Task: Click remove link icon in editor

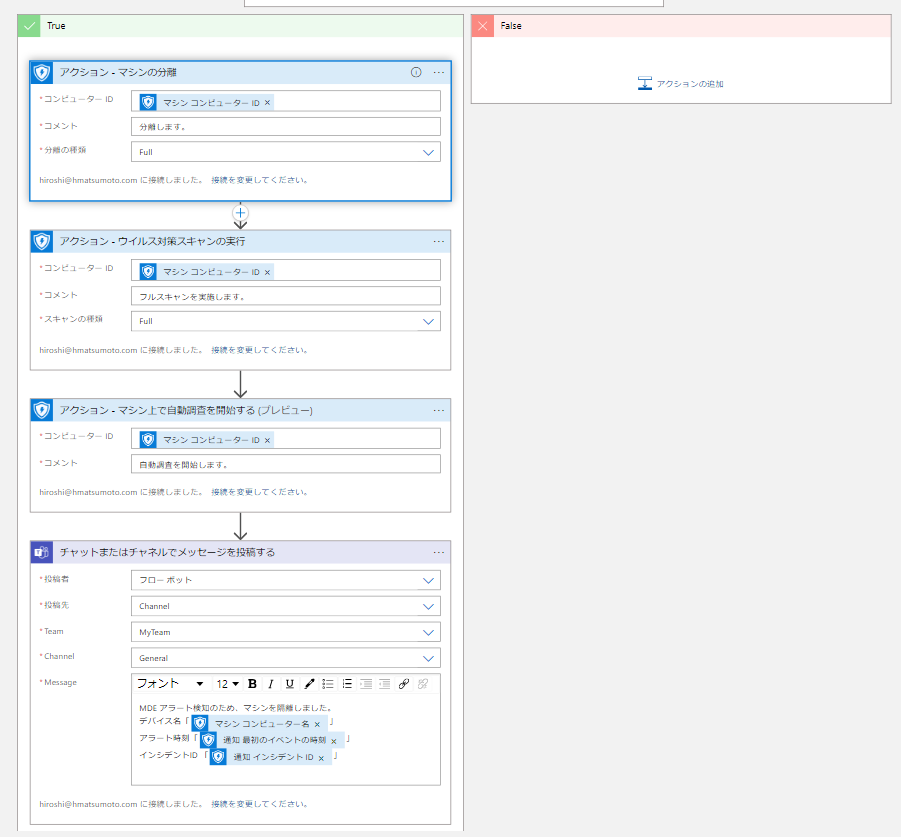Action: (423, 684)
